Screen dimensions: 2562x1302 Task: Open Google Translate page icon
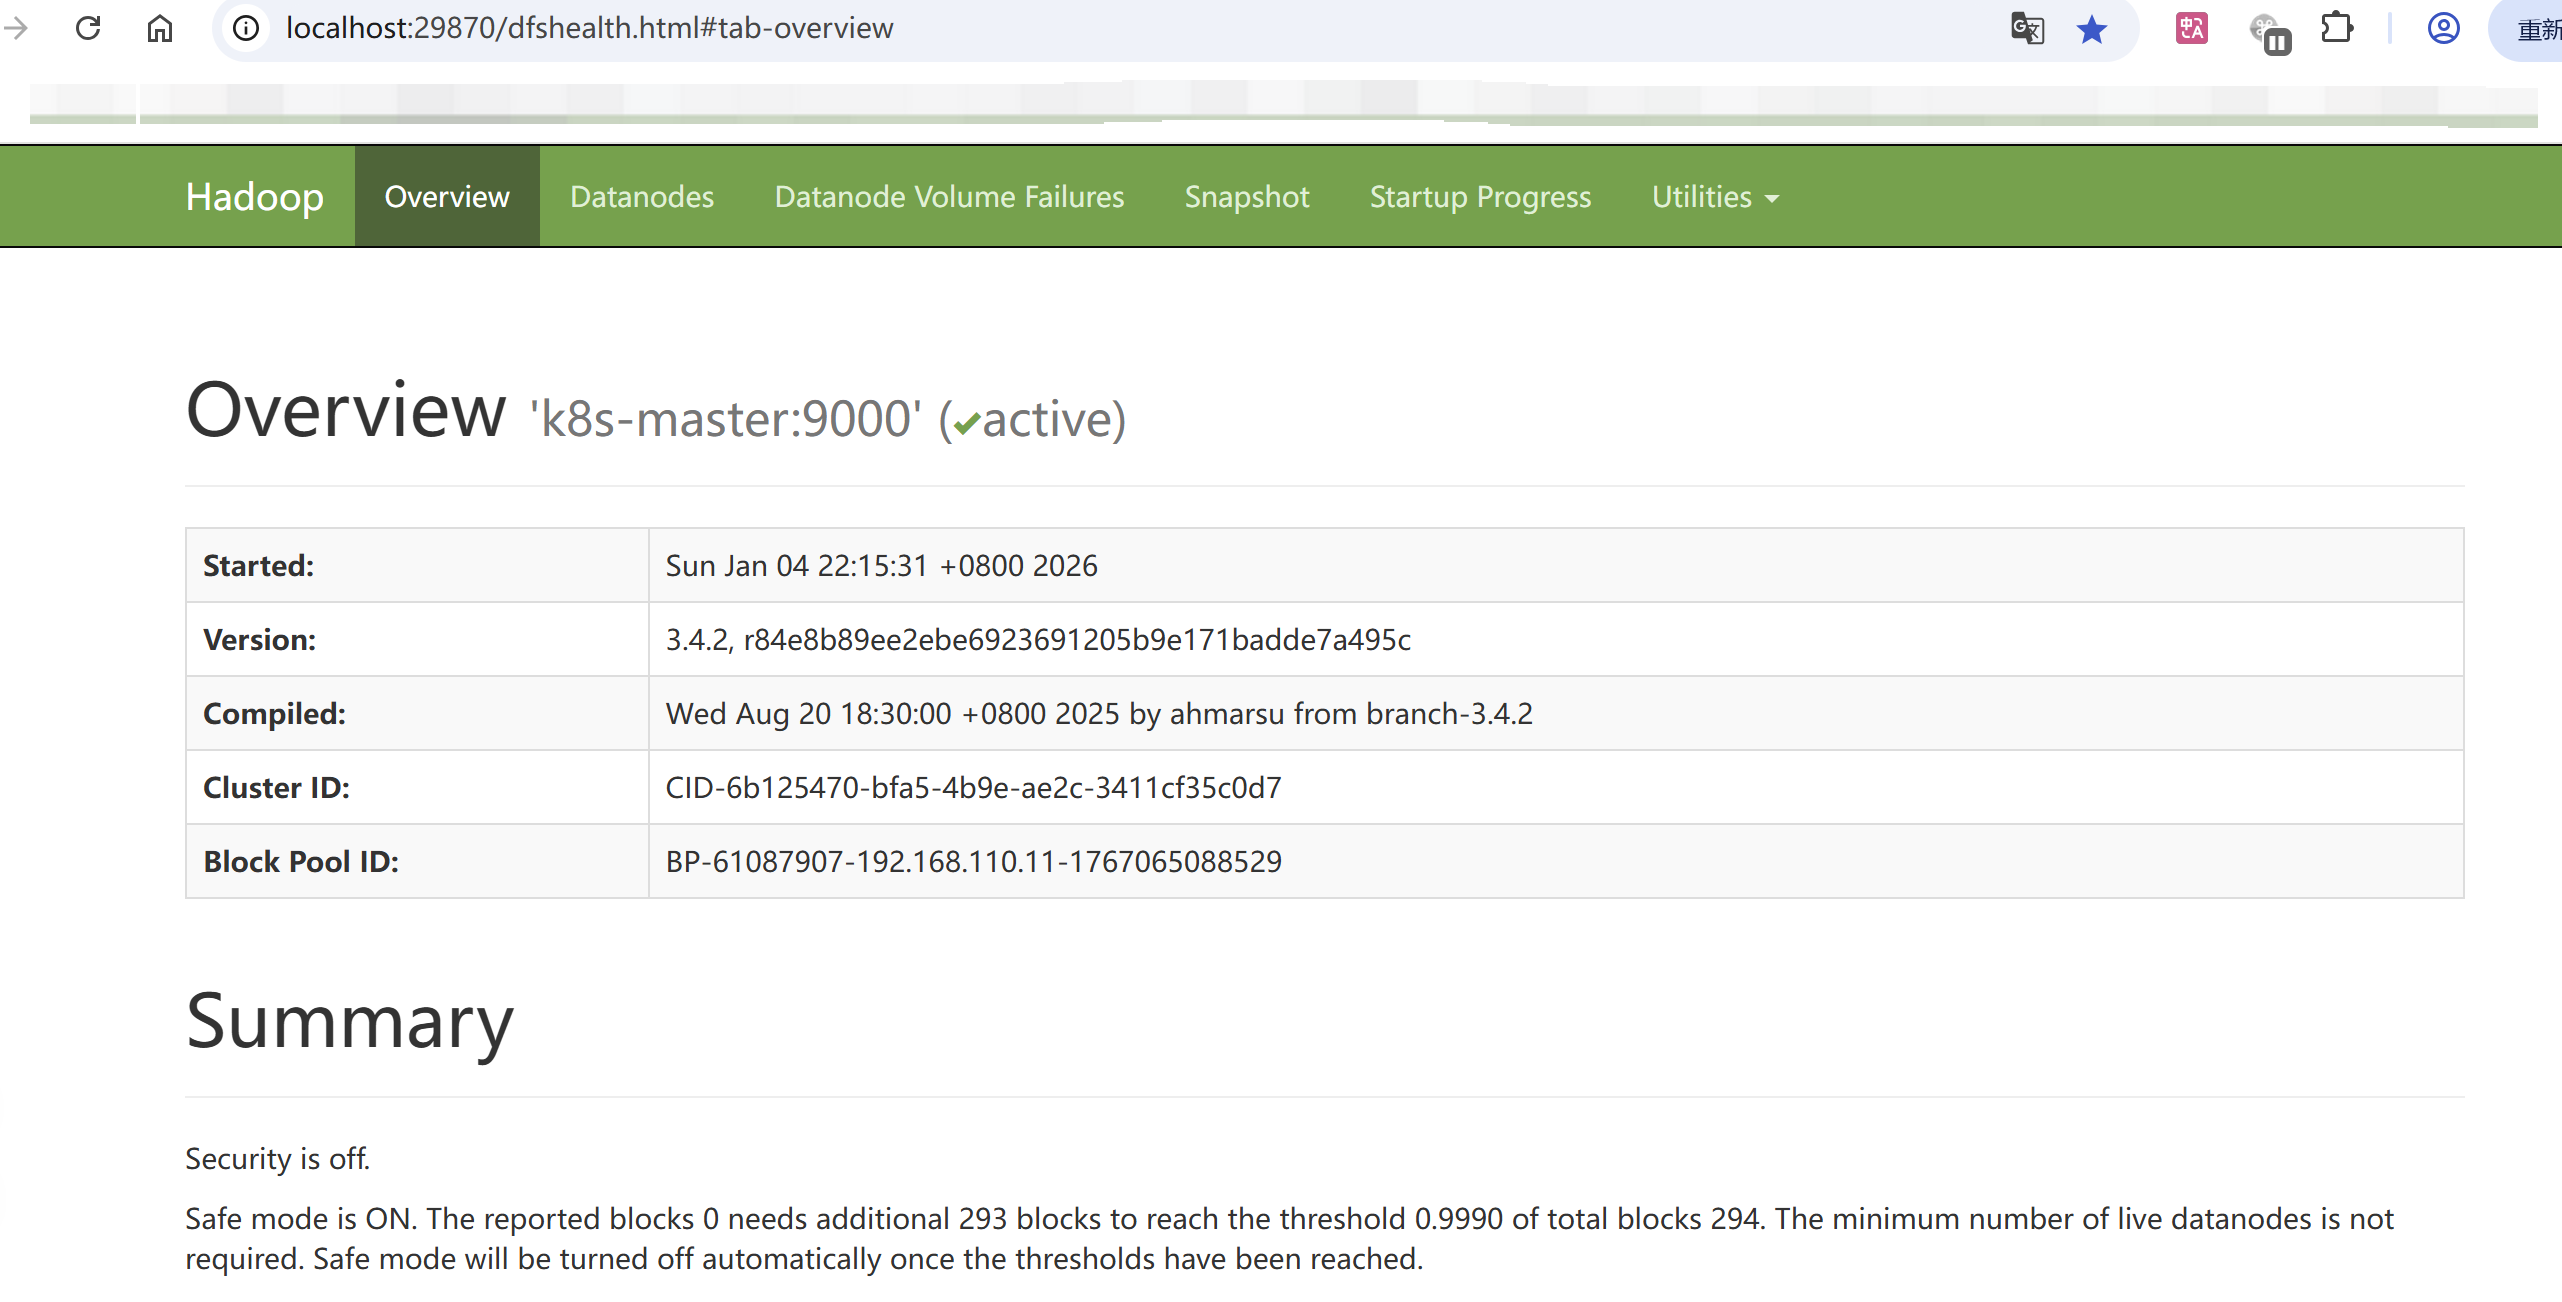(x=2027, y=28)
